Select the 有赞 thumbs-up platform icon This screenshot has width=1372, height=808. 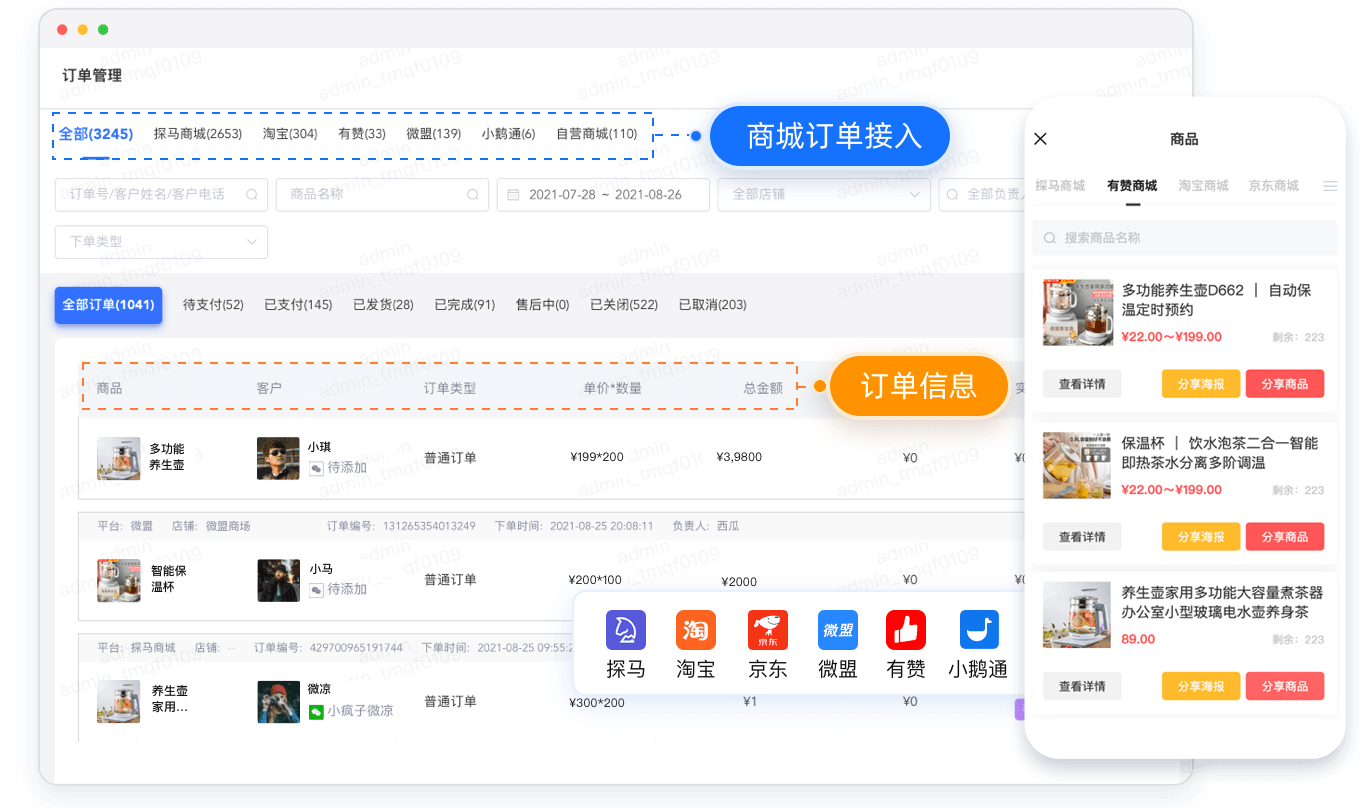907,631
